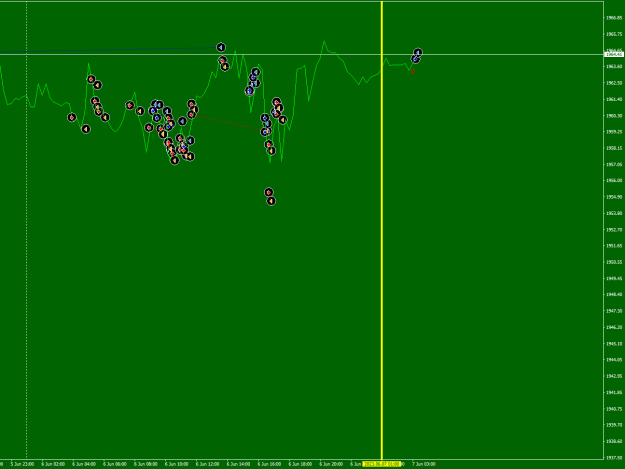Click the 1966.85 price scale label
Screen dimensions: 625x469
coord(614,18)
